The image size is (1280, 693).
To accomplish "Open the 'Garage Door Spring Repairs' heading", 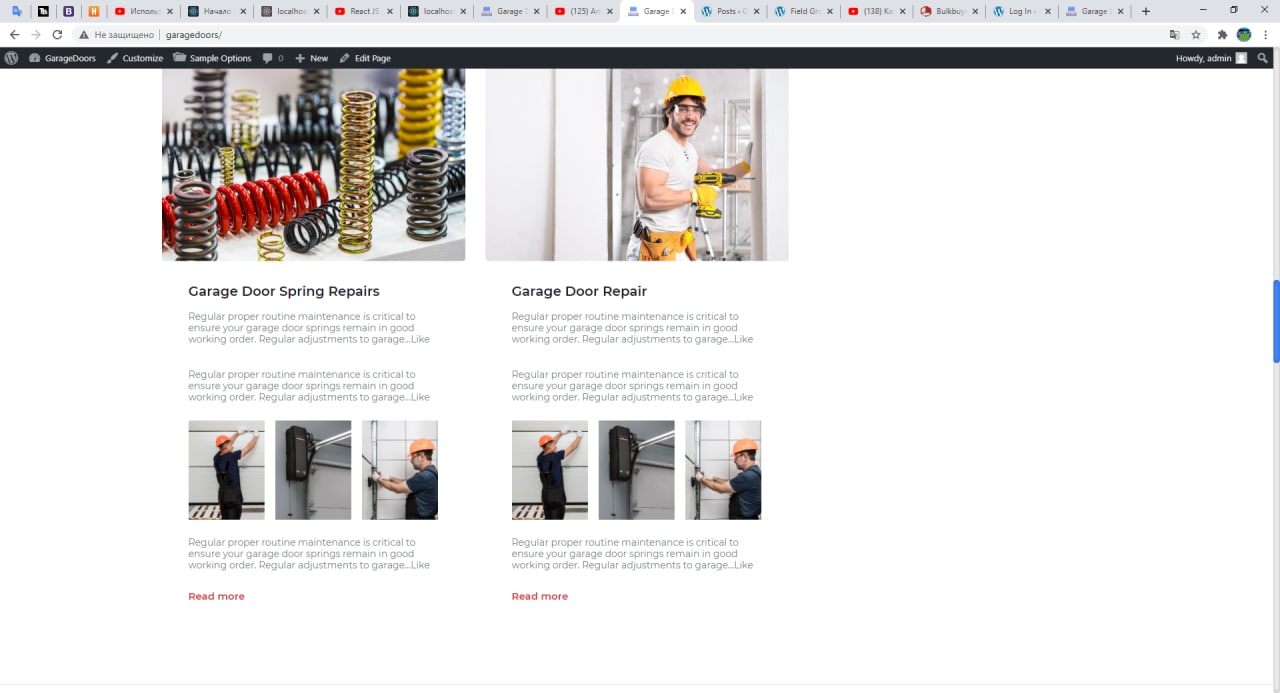I will pyautogui.click(x=284, y=291).
